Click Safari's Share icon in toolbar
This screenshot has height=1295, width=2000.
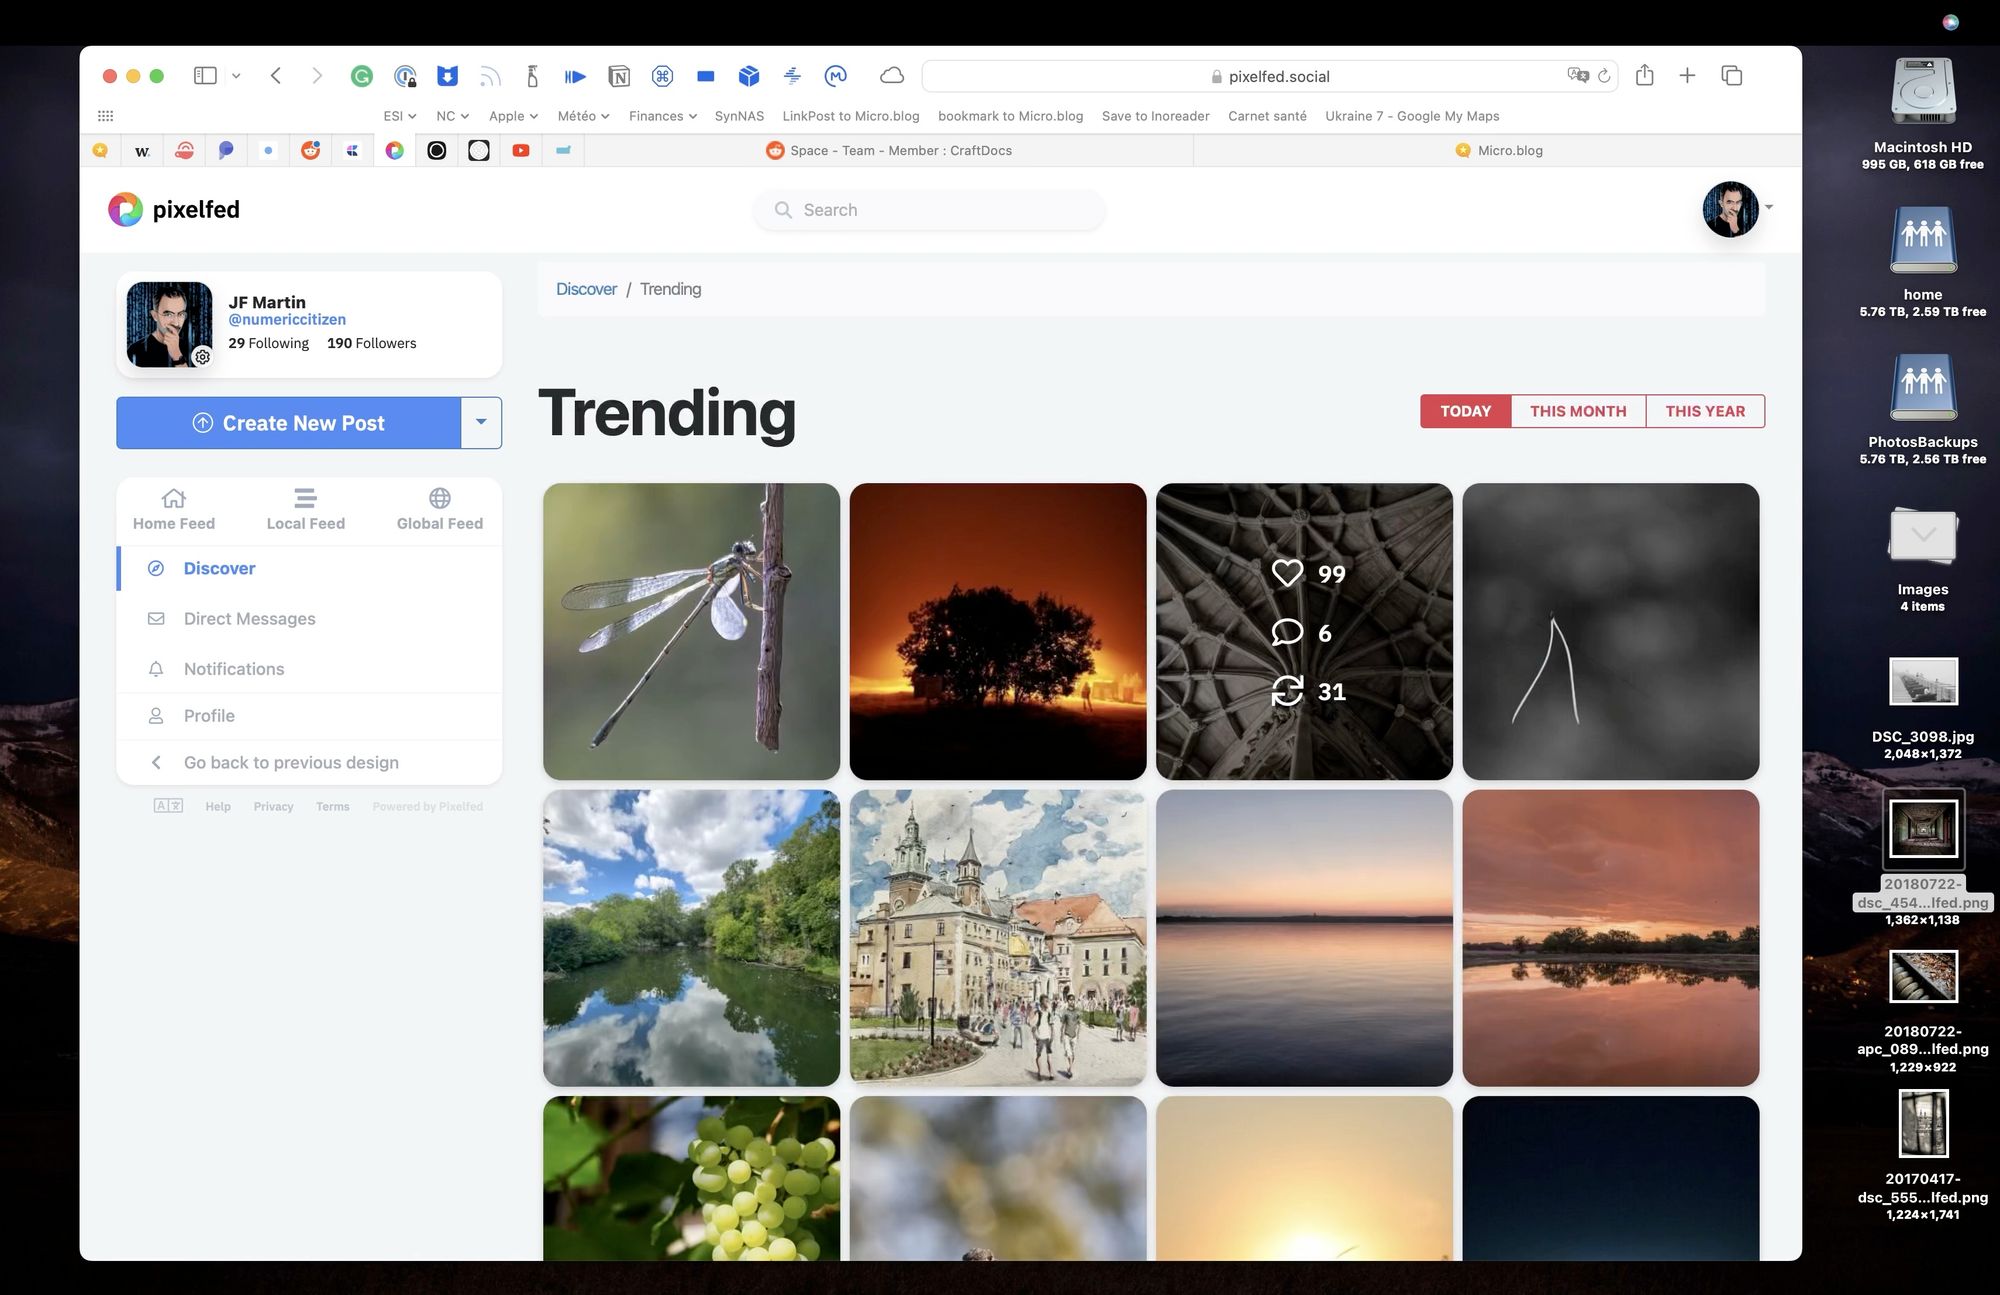click(x=1644, y=76)
